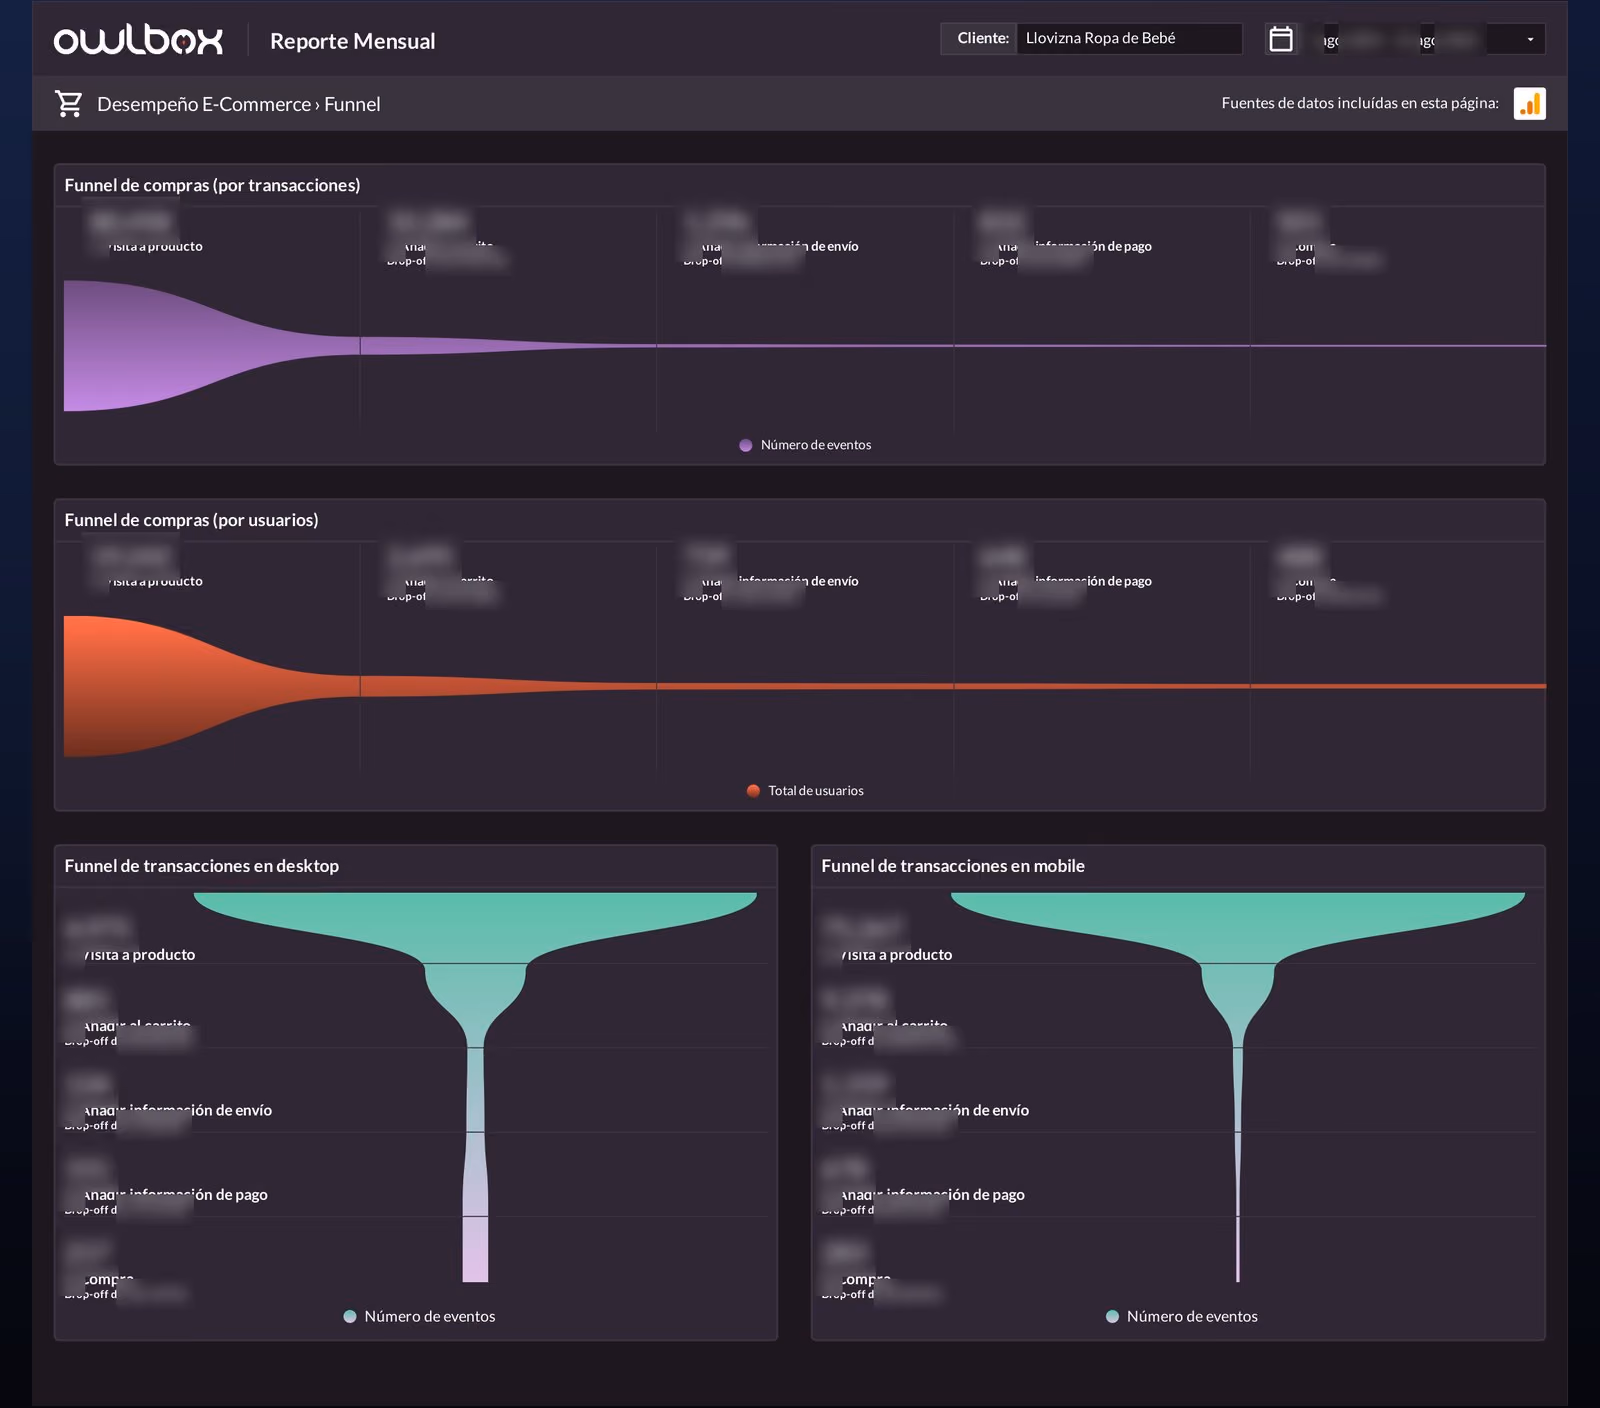Screen dimensions: 1600x1408
Task: Click the Google Analytics data source icon
Action: (1529, 103)
